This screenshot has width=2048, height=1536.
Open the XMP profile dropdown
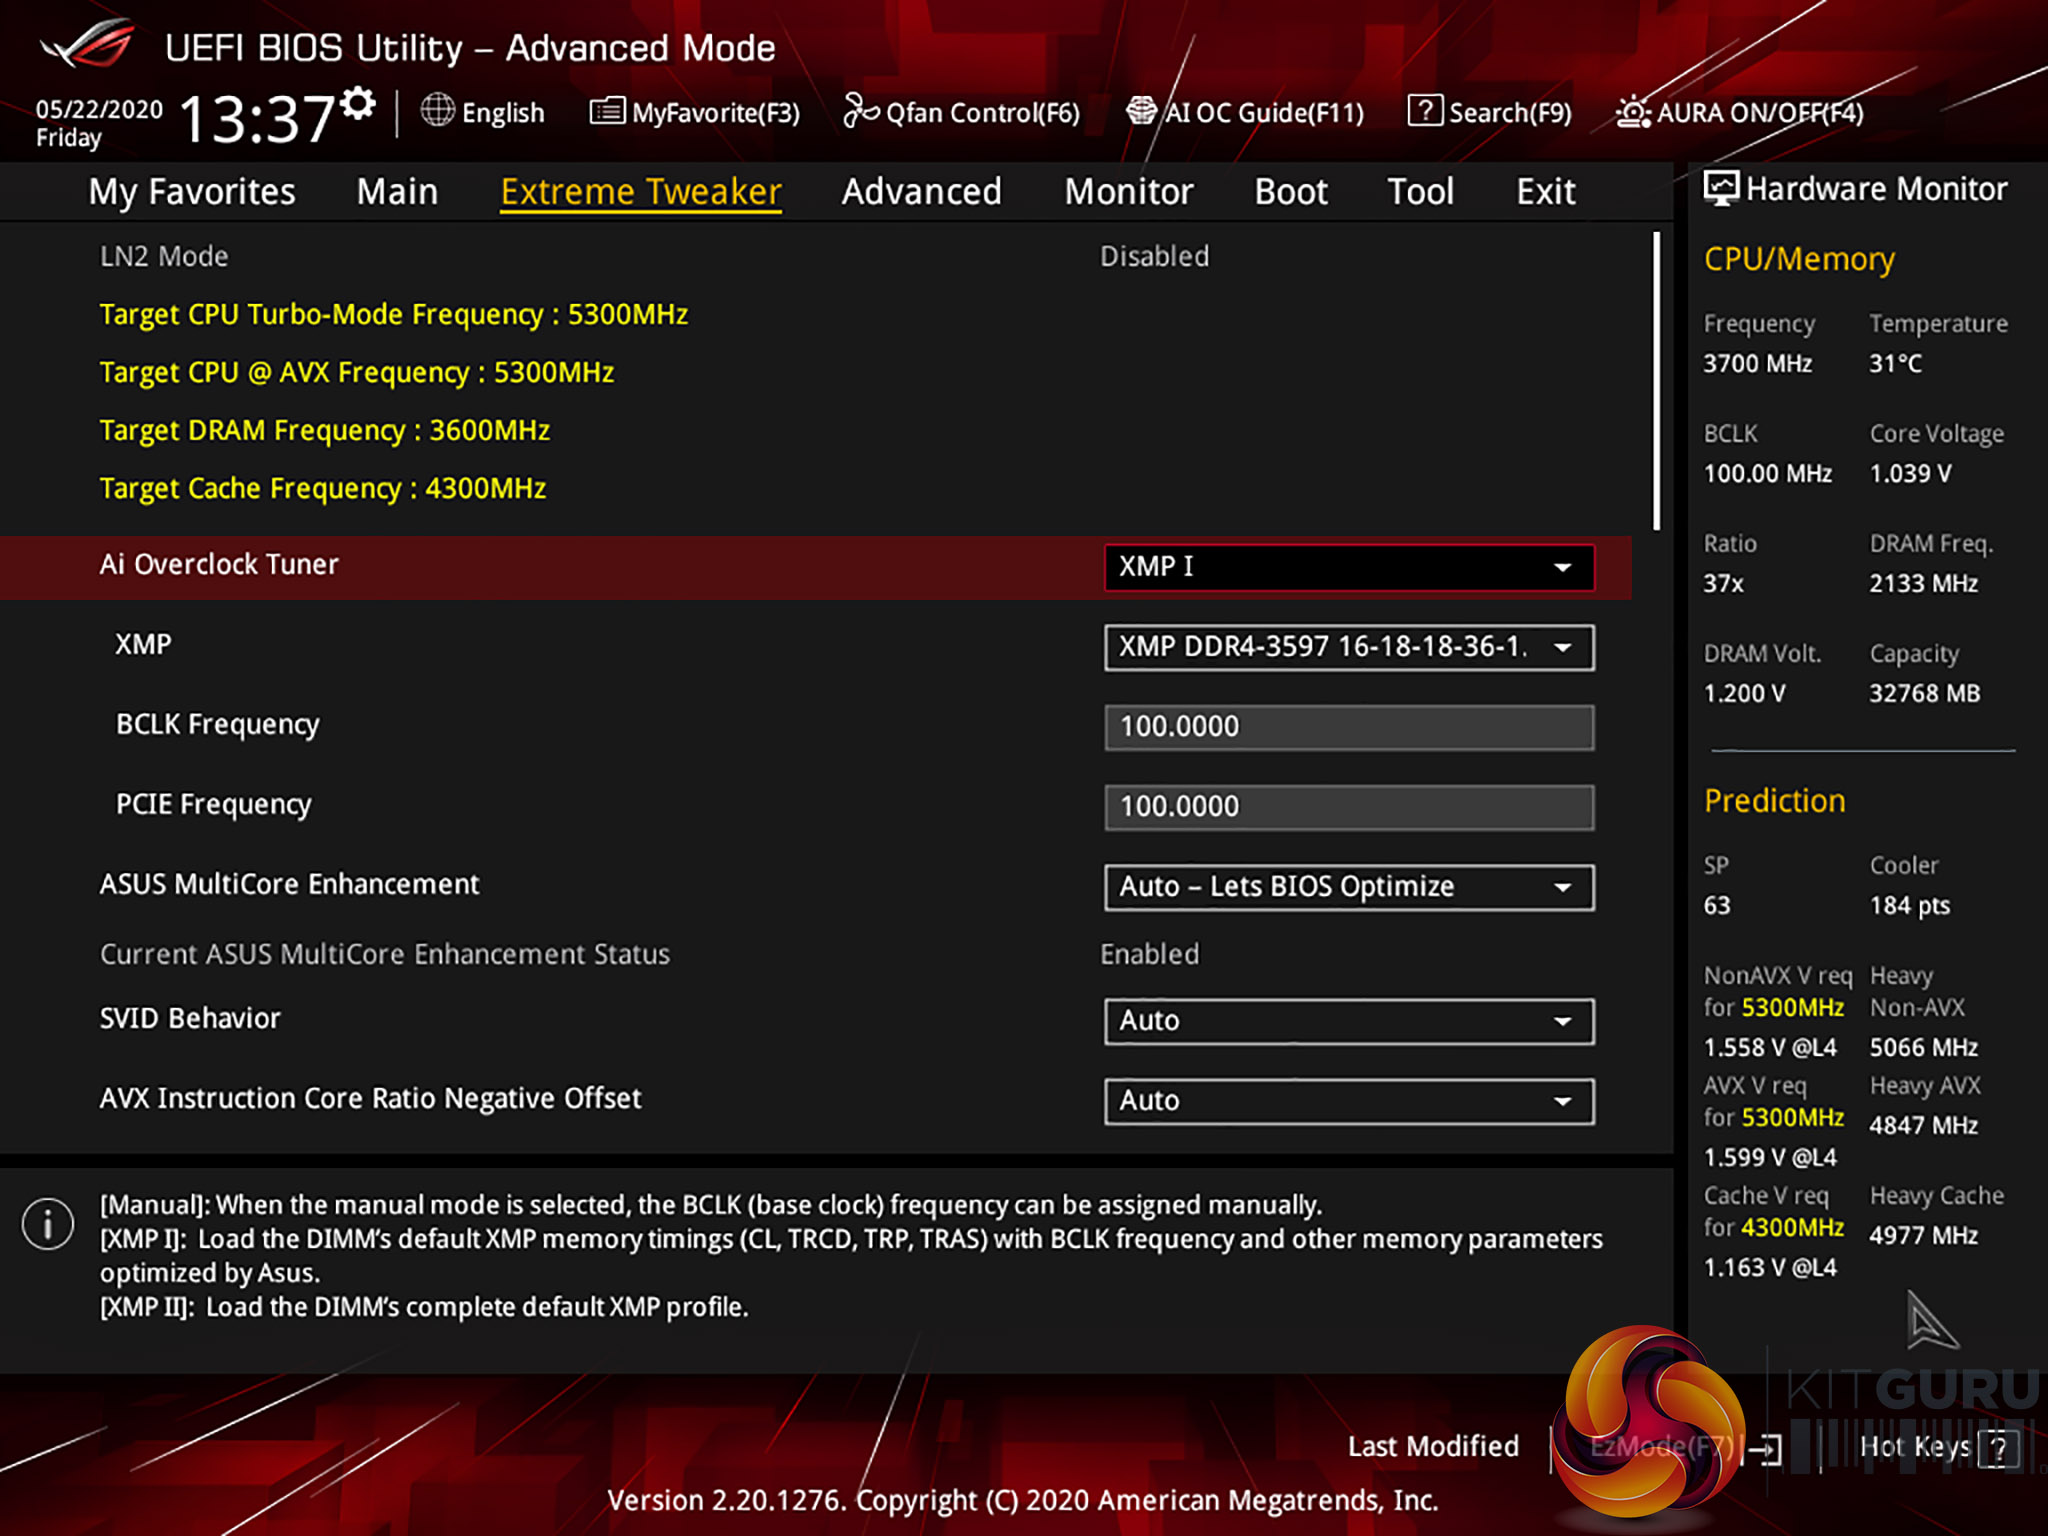(x=1348, y=647)
